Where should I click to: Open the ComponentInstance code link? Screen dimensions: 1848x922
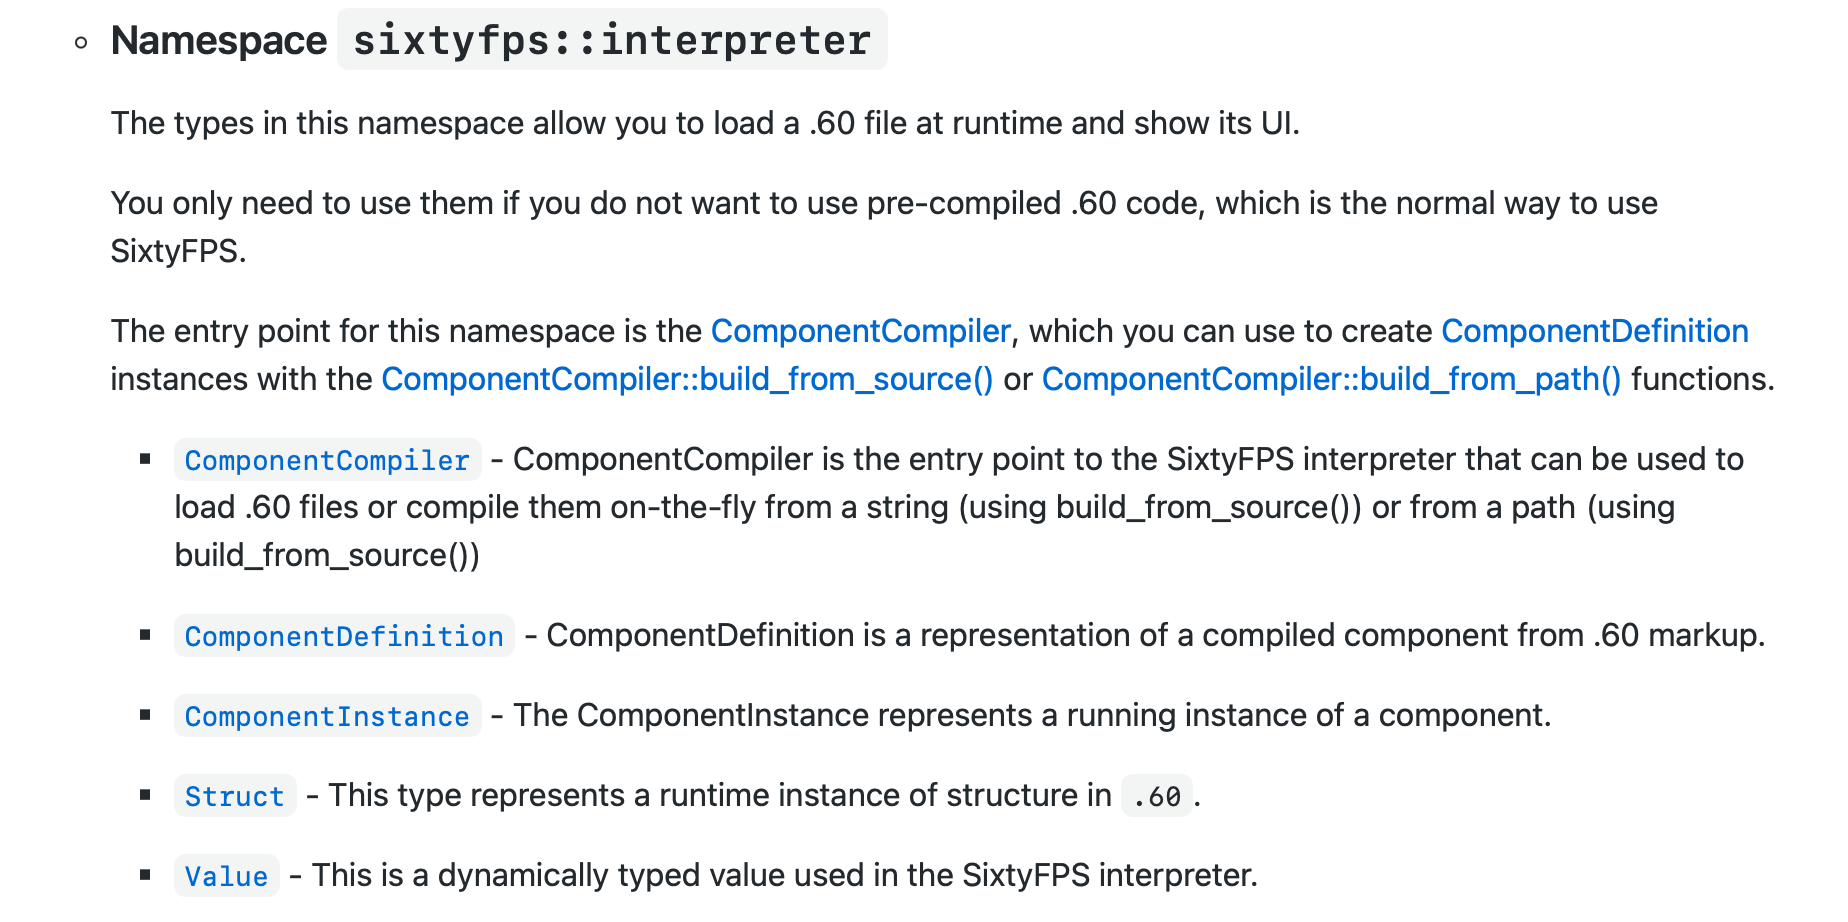coord(327,716)
